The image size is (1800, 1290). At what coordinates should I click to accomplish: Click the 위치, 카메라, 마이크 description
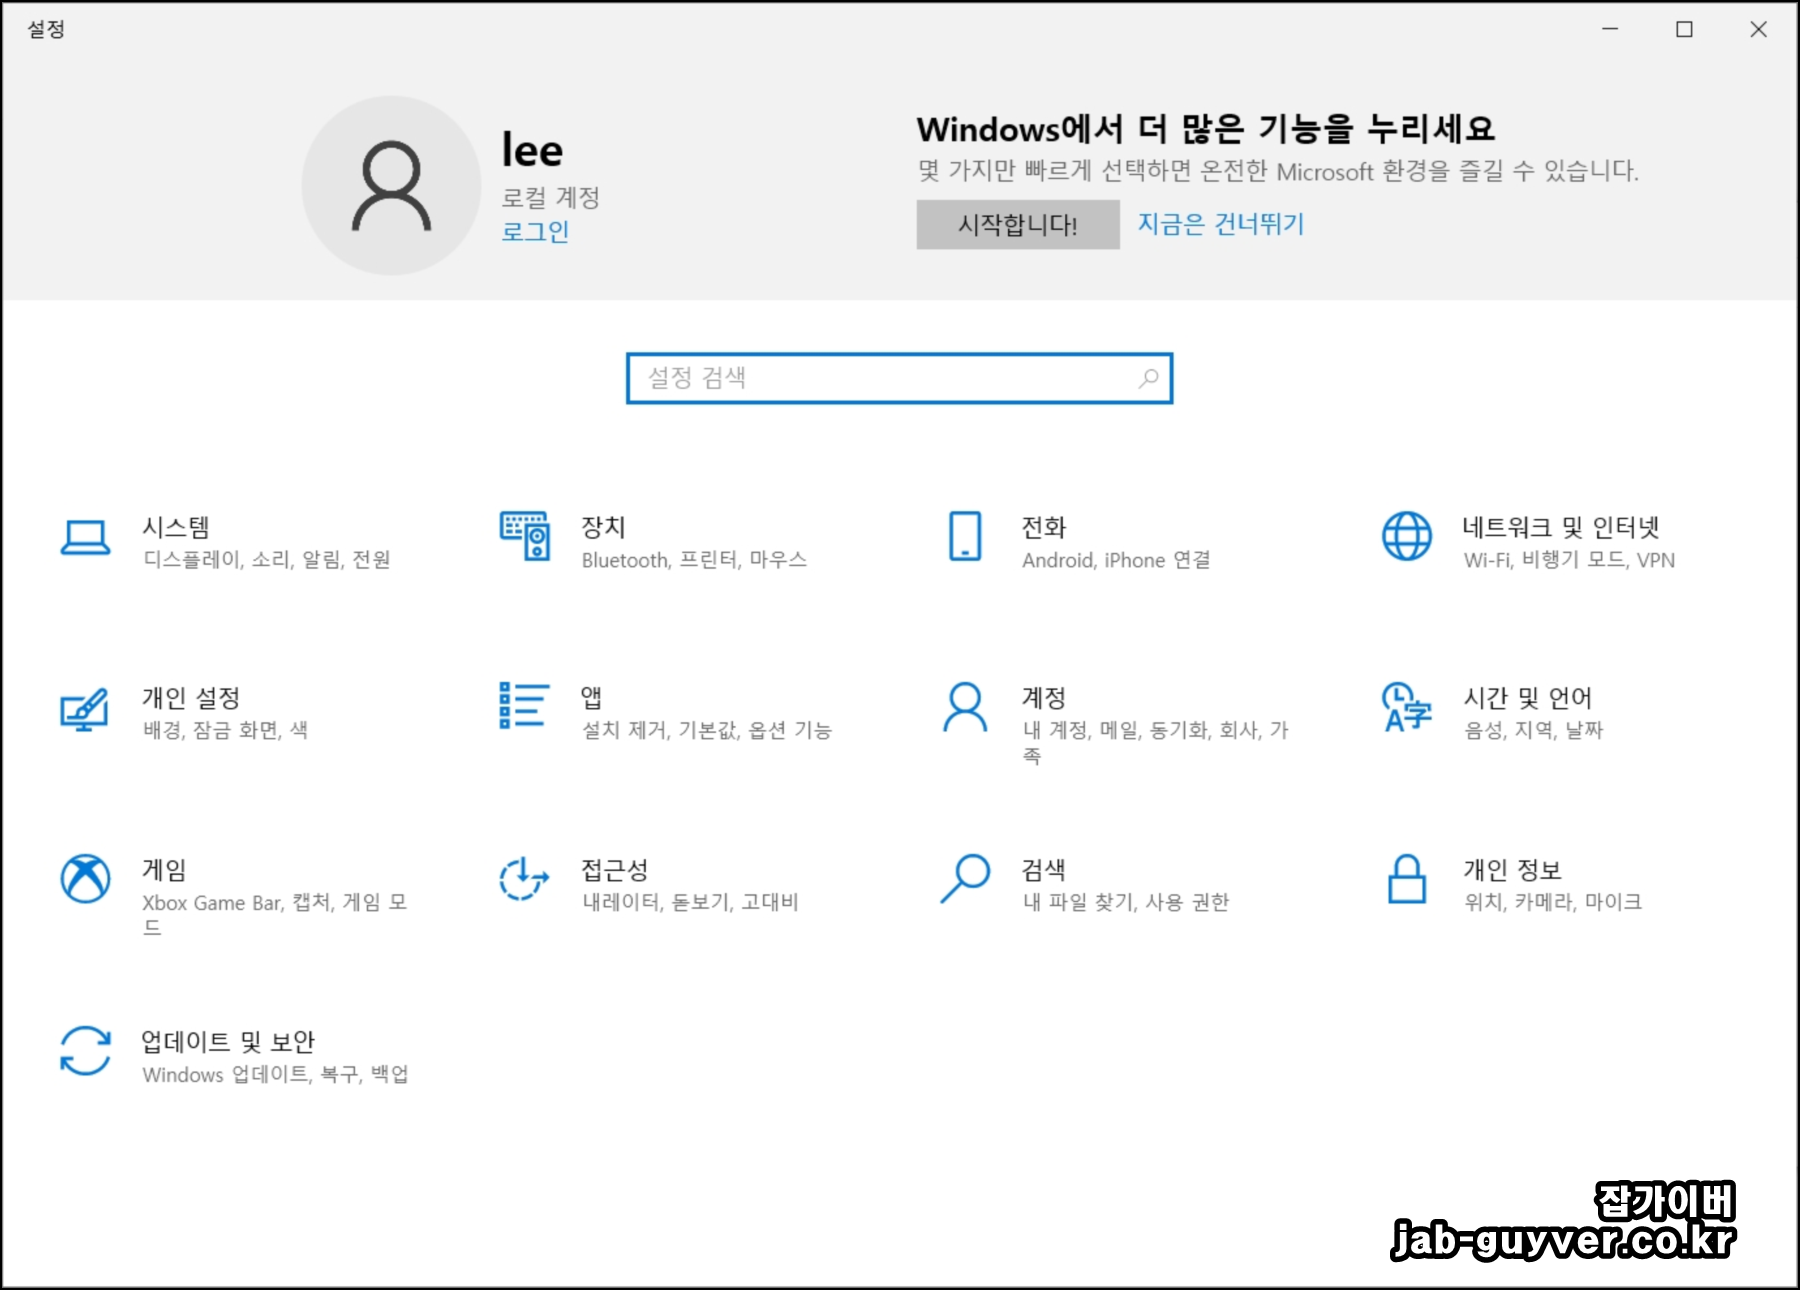1553,903
